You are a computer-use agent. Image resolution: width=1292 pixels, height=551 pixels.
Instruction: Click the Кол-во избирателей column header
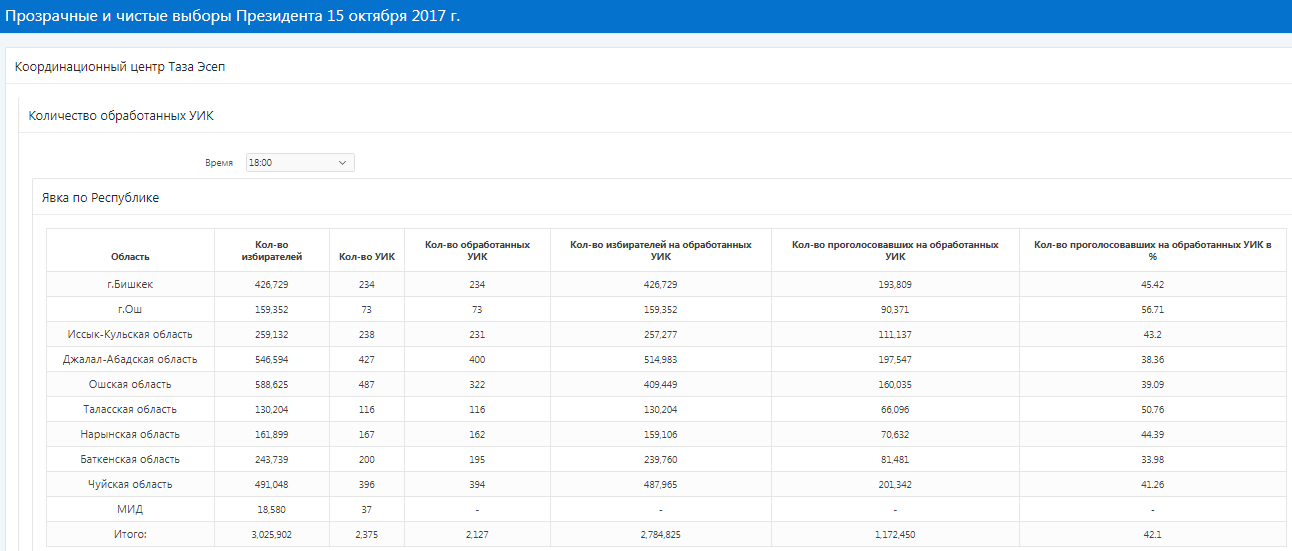click(x=272, y=251)
